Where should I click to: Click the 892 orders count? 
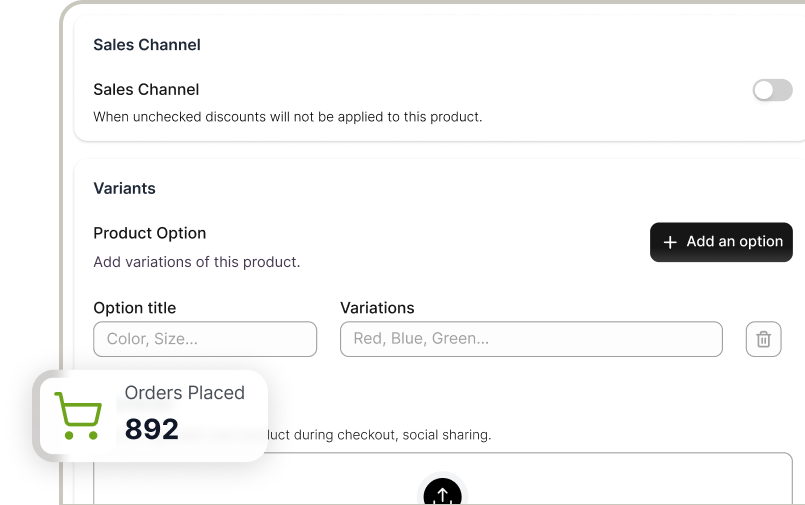pos(152,429)
